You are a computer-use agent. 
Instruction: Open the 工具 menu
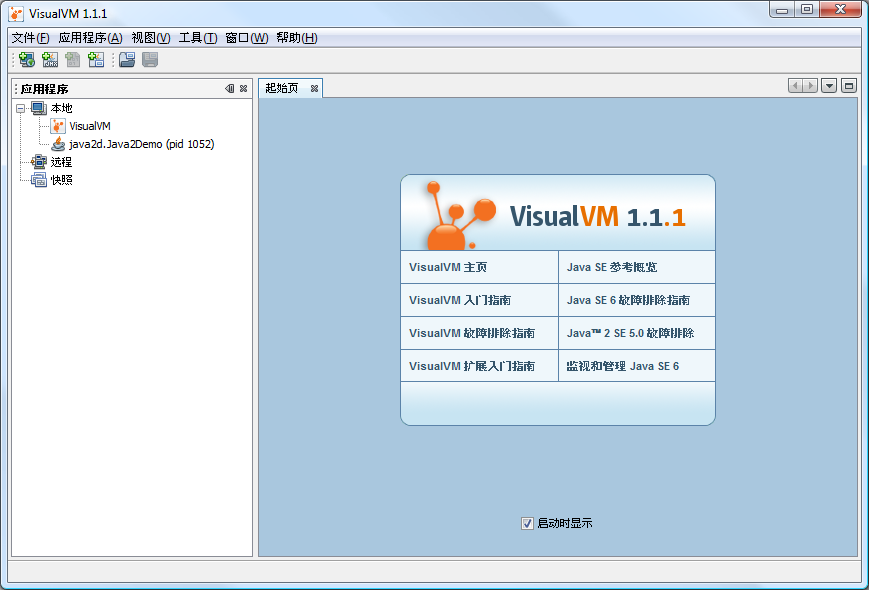click(197, 38)
